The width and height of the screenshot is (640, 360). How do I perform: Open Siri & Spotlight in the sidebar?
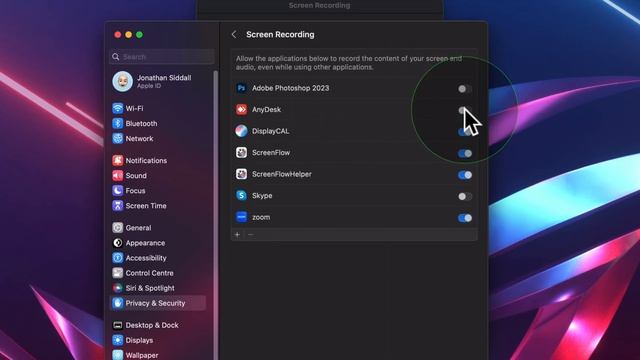coord(150,288)
